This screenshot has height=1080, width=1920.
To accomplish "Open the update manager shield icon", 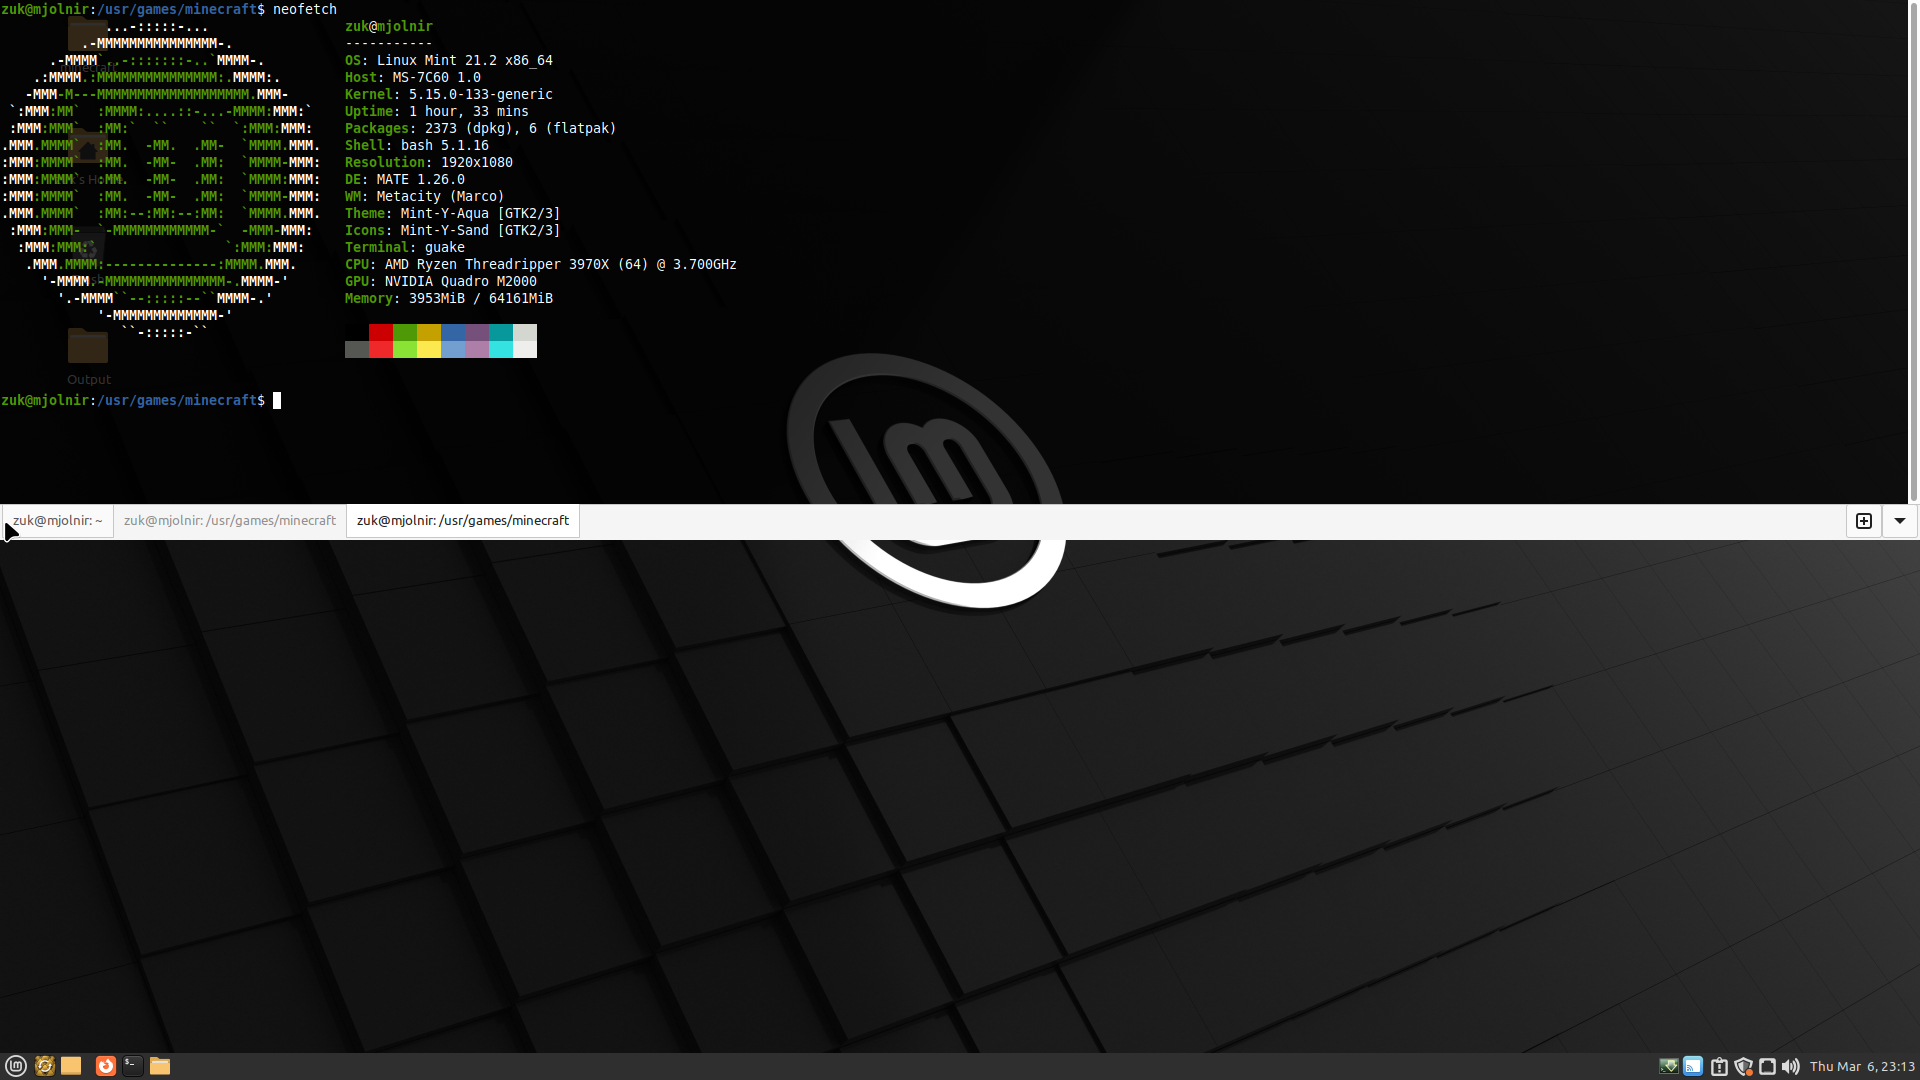I will pyautogui.click(x=1744, y=1067).
